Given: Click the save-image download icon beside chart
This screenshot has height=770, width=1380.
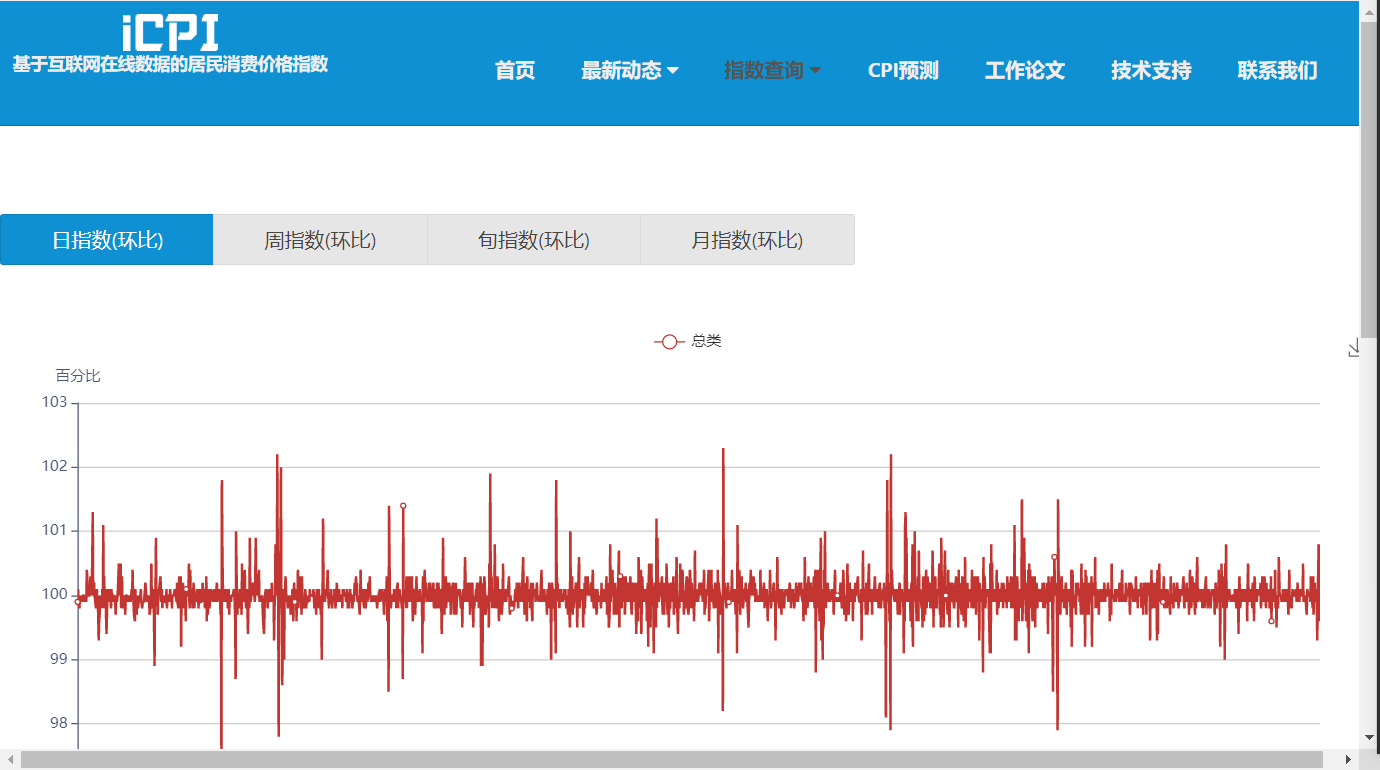Looking at the screenshot, I should click(1354, 348).
